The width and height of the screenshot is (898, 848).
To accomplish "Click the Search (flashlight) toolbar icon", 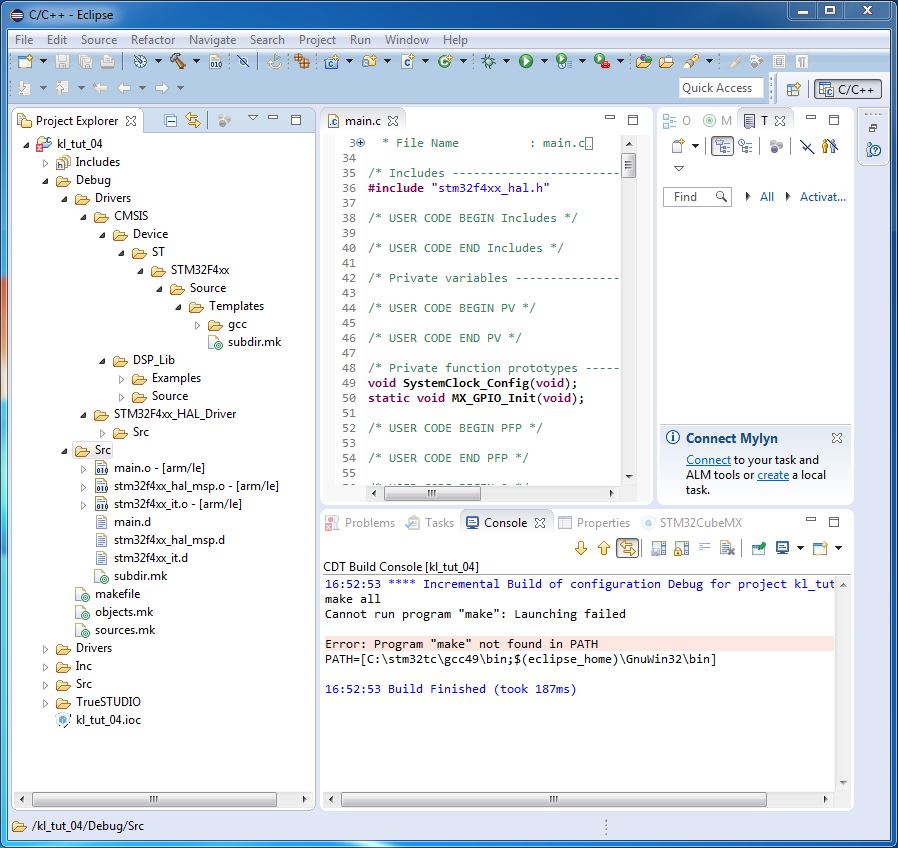I will [691, 61].
